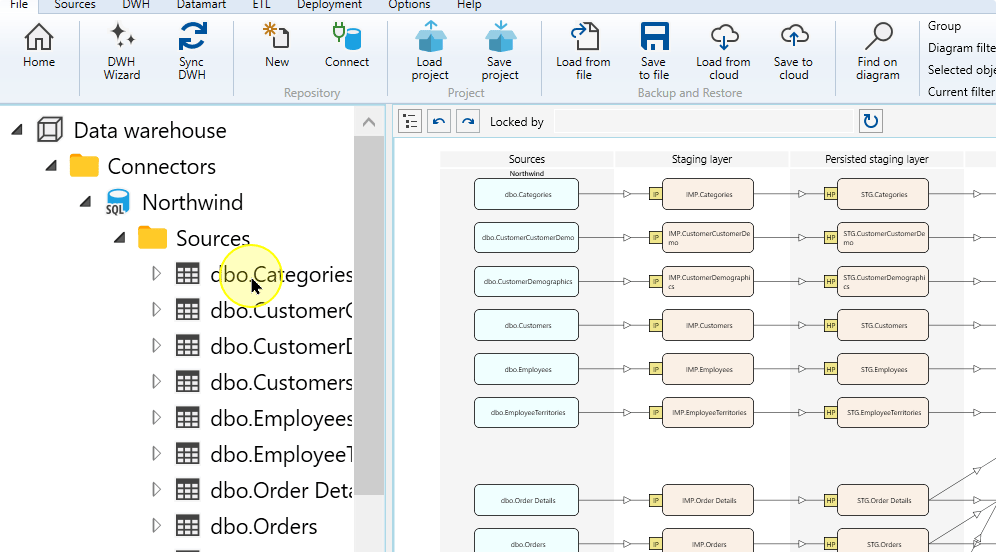The image size is (996, 552).
Task: Select STG.EmployeeTerritories node in diagram
Action: tap(883, 413)
